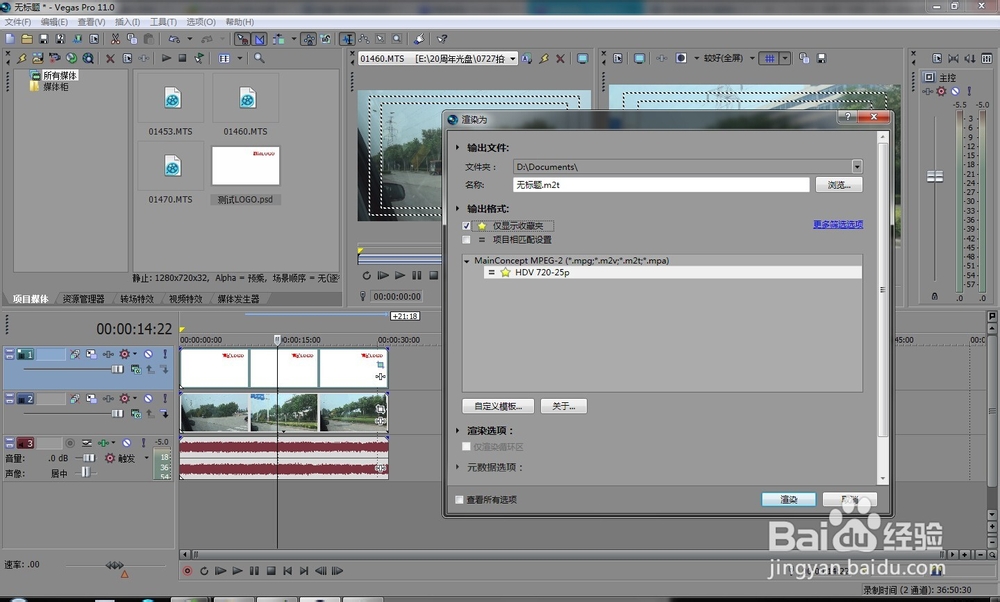Collapse MainConcept MPEG-2 format group
Image resolution: width=1000 pixels, height=602 pixels.
coord(467,261)
